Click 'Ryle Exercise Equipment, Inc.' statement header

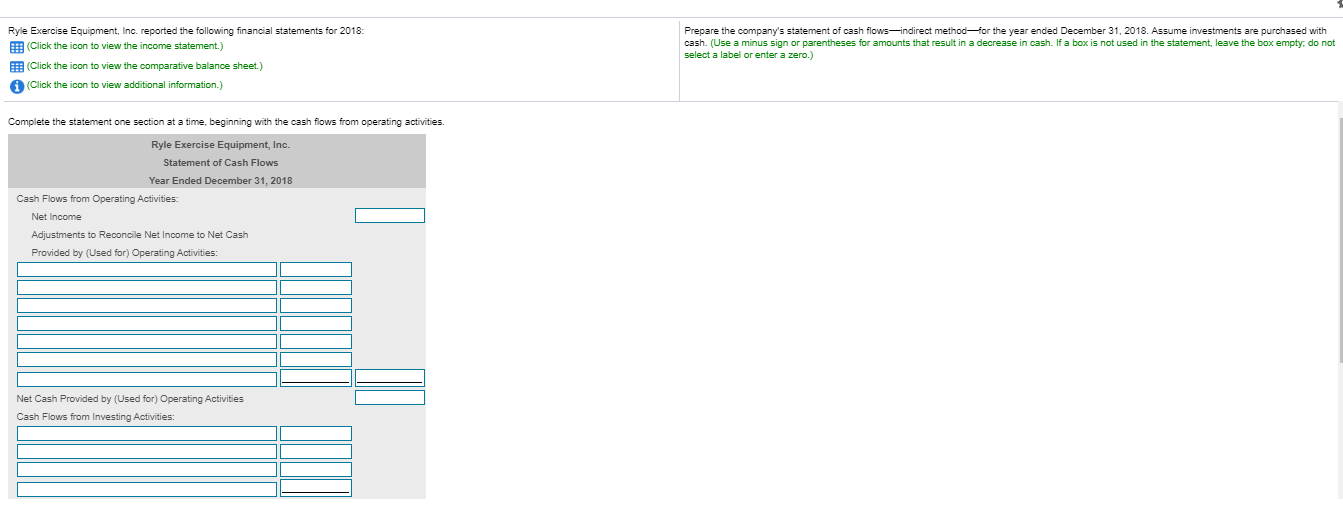pos(221,145)
